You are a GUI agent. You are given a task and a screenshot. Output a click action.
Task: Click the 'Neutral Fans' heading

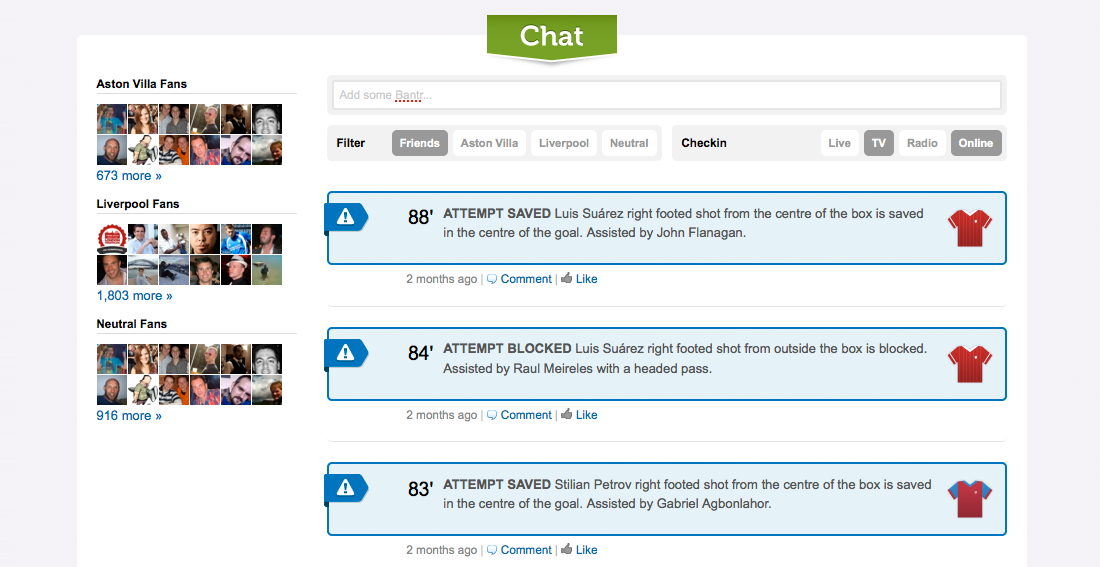click(132, 323)
